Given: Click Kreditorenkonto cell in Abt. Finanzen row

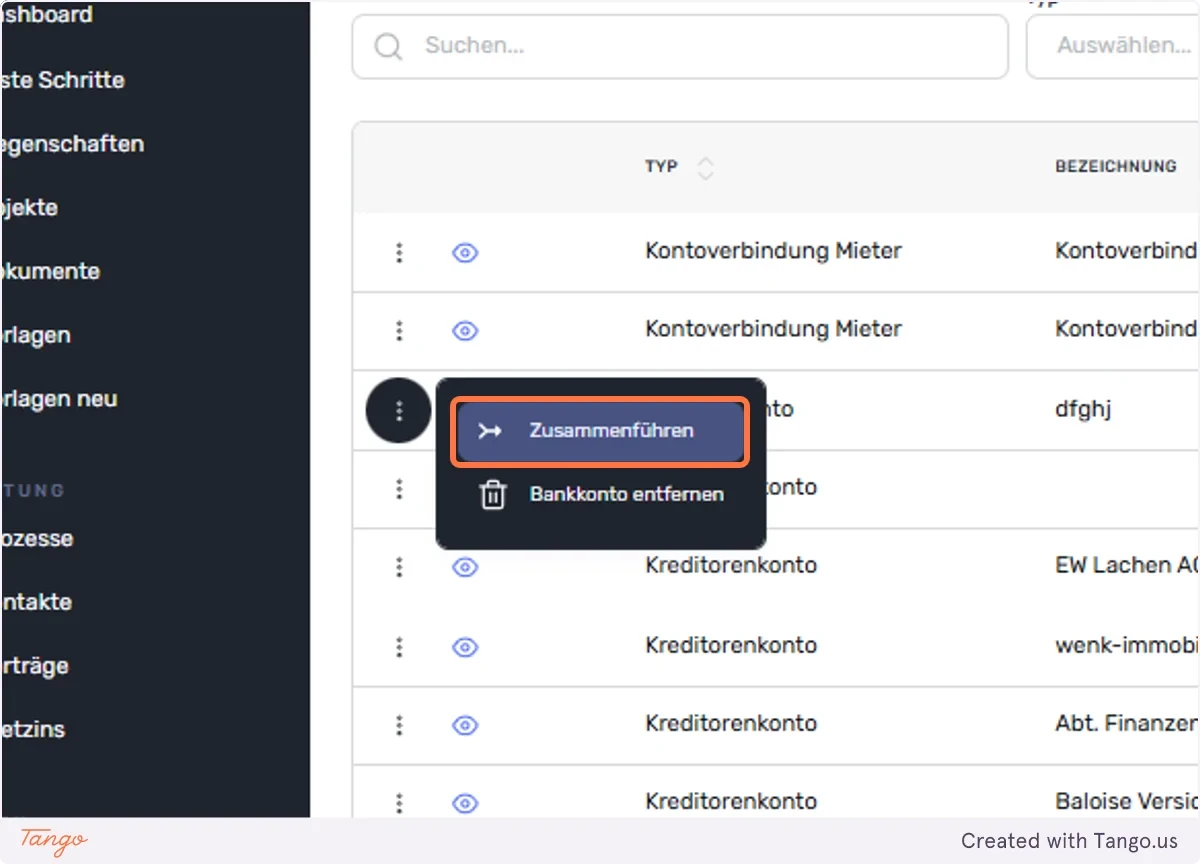Looking at the screenshot, I should point(731,723).
